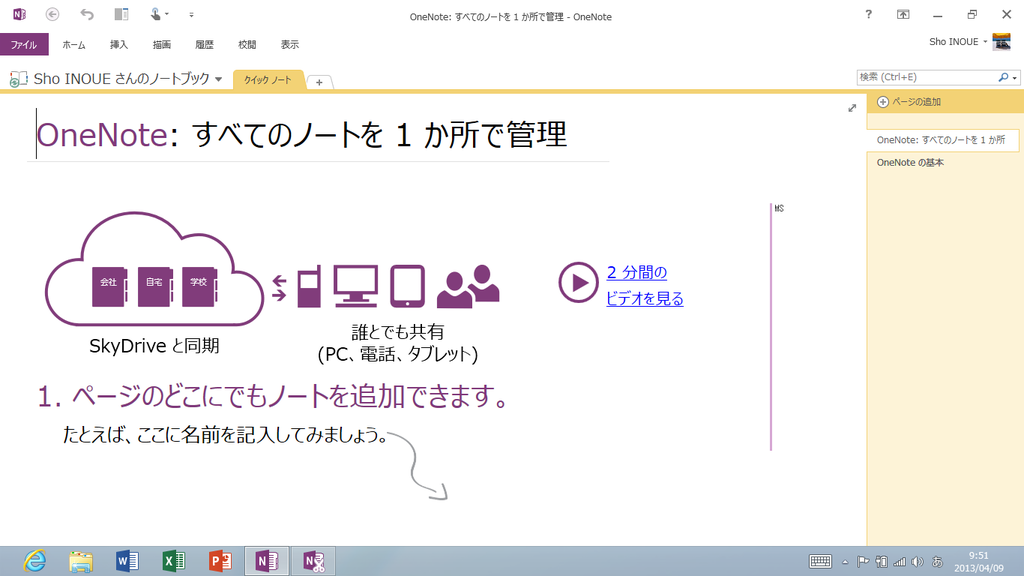Toggle the Japanese IME あ indicator

click(937, 562)
